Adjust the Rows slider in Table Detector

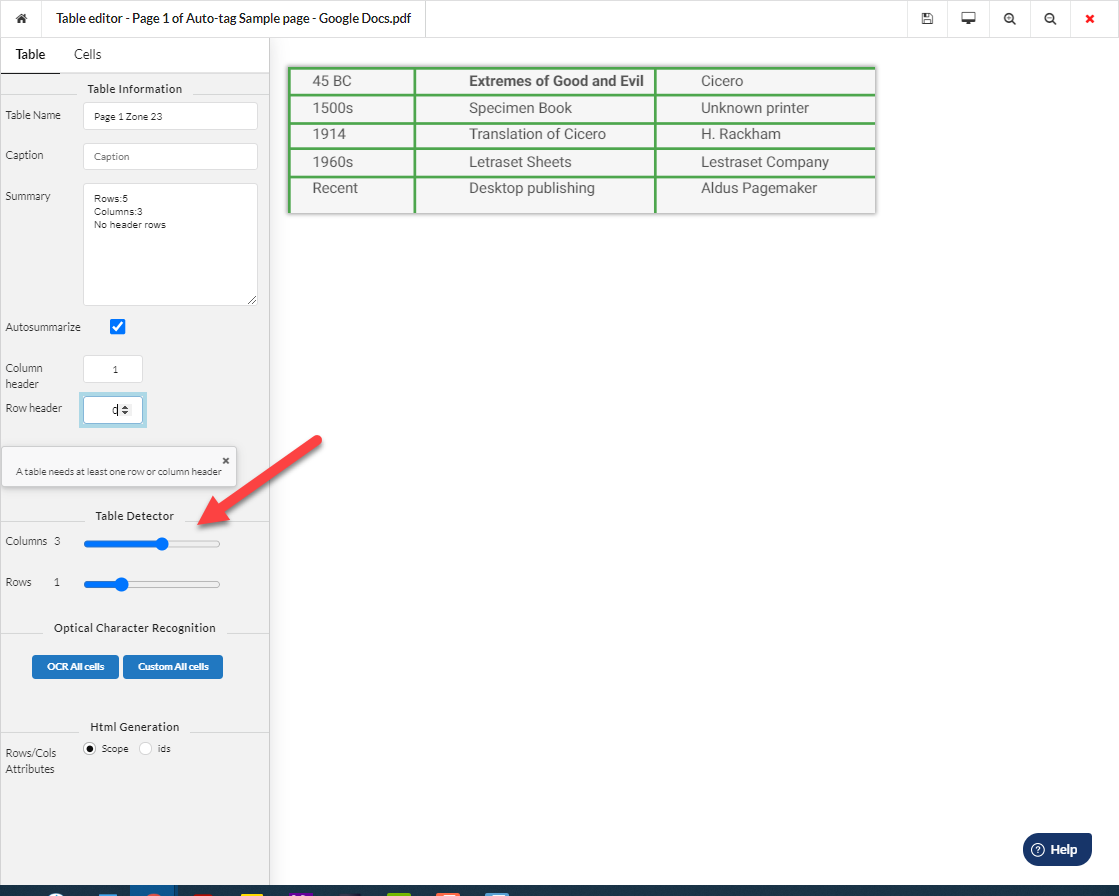tap(120, 584)
